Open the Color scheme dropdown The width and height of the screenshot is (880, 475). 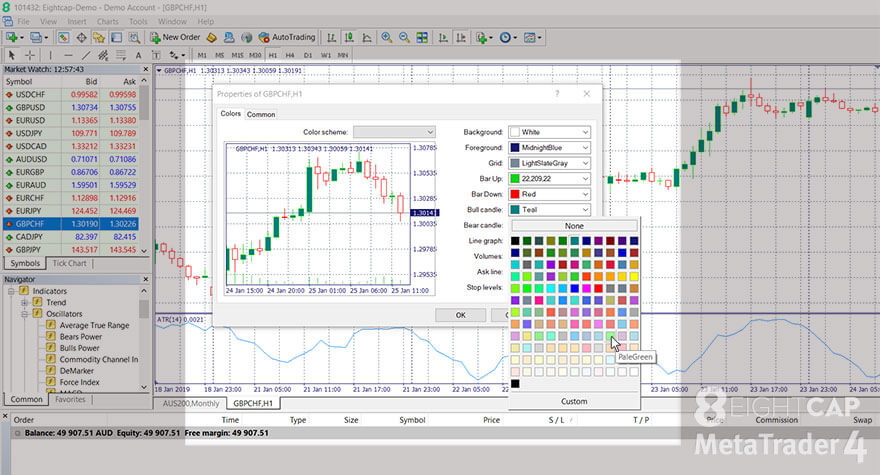click(395, 132)
